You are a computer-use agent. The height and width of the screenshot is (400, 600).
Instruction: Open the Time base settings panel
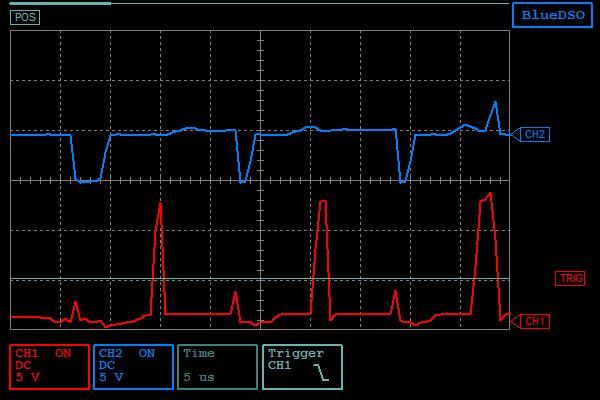point(217,367)
